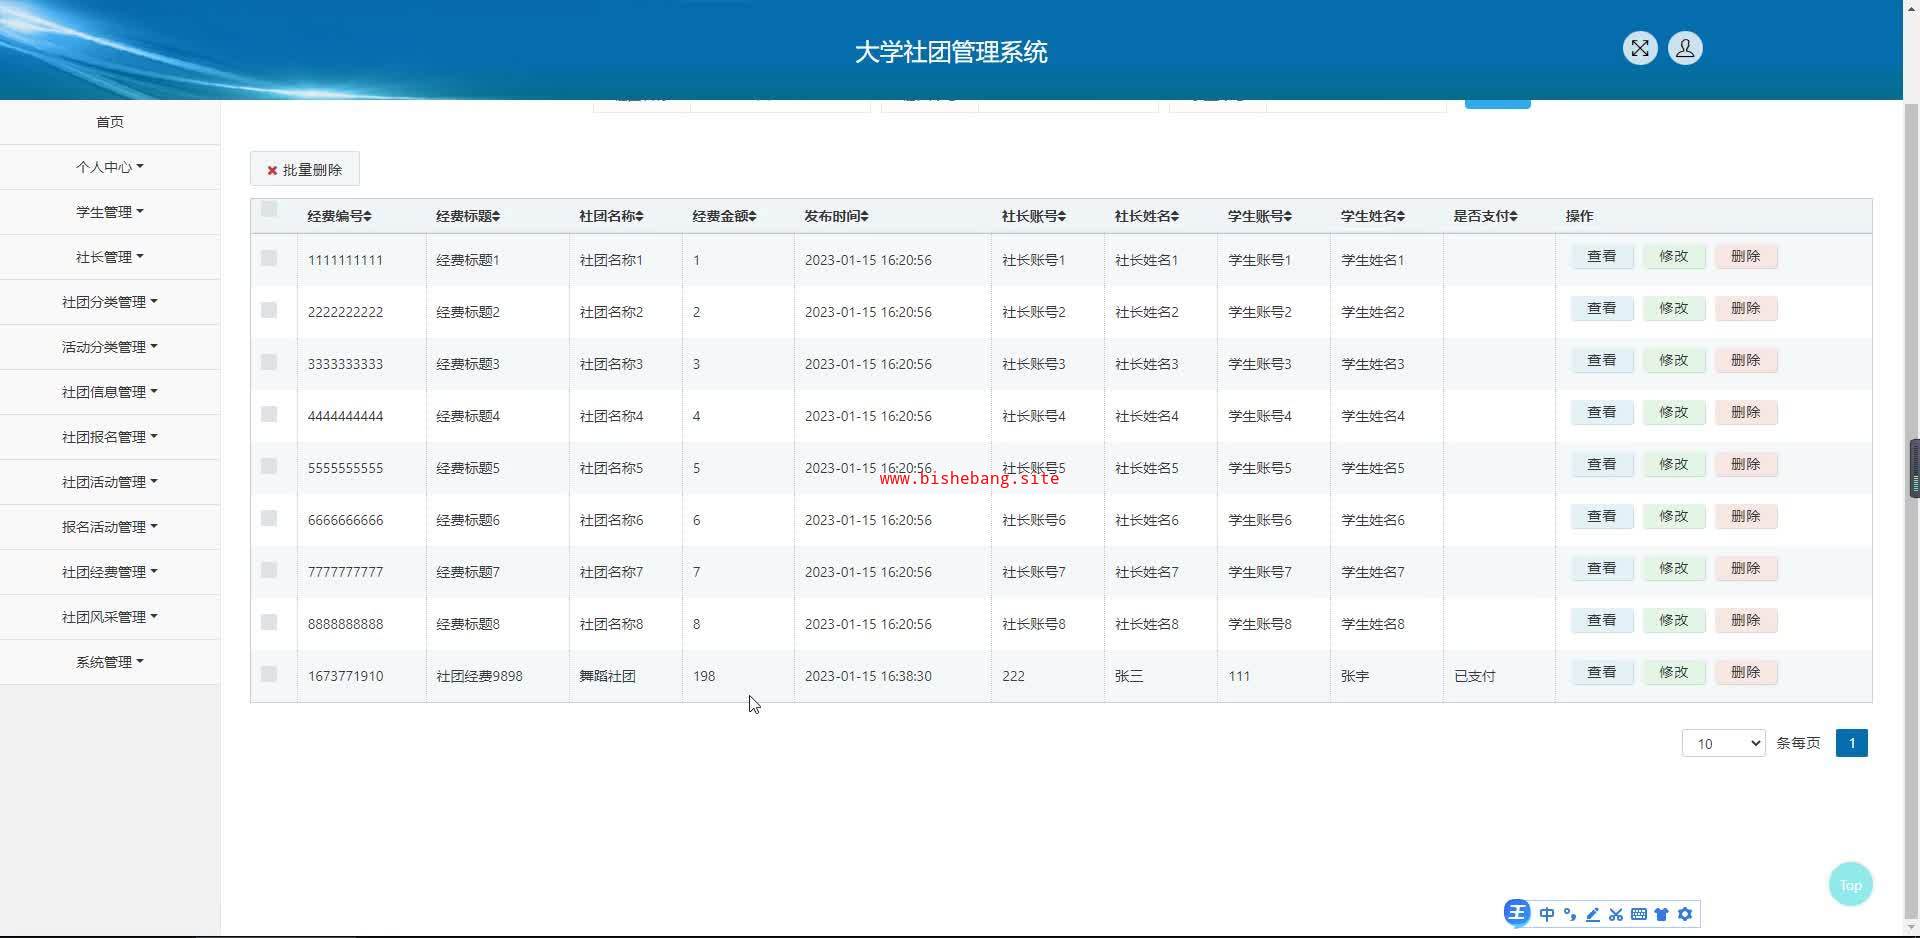Screen dimensions: 1920x938
Task: Sort the table by 经费编号 column
Action: (x=339, y=216)
